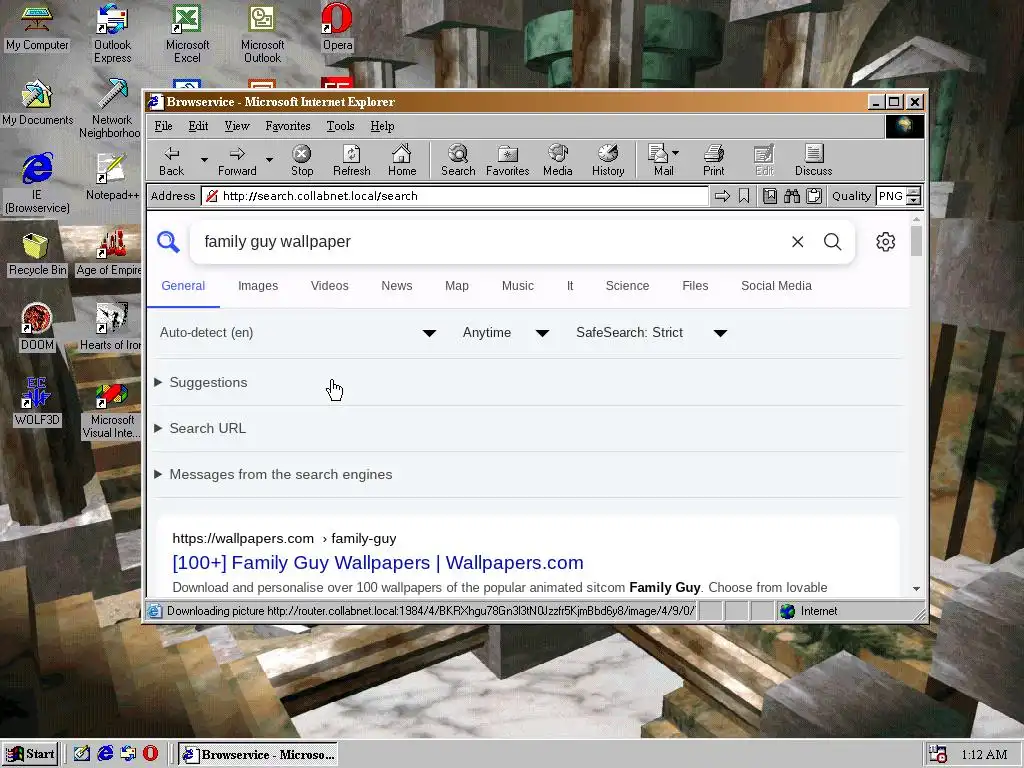Show browsing History from the toolbar
The image size is (1024, 768).
point(608,161)
